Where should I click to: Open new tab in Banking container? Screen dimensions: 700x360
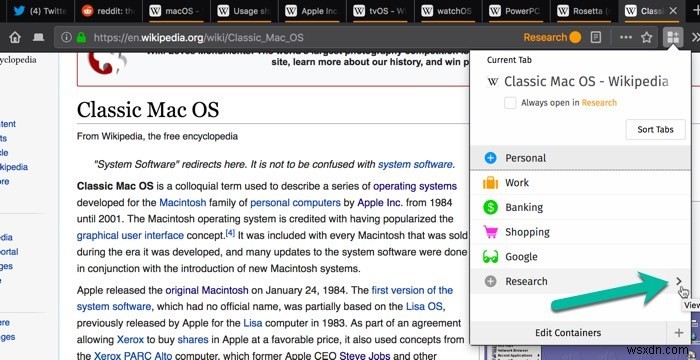coord(580,207)
